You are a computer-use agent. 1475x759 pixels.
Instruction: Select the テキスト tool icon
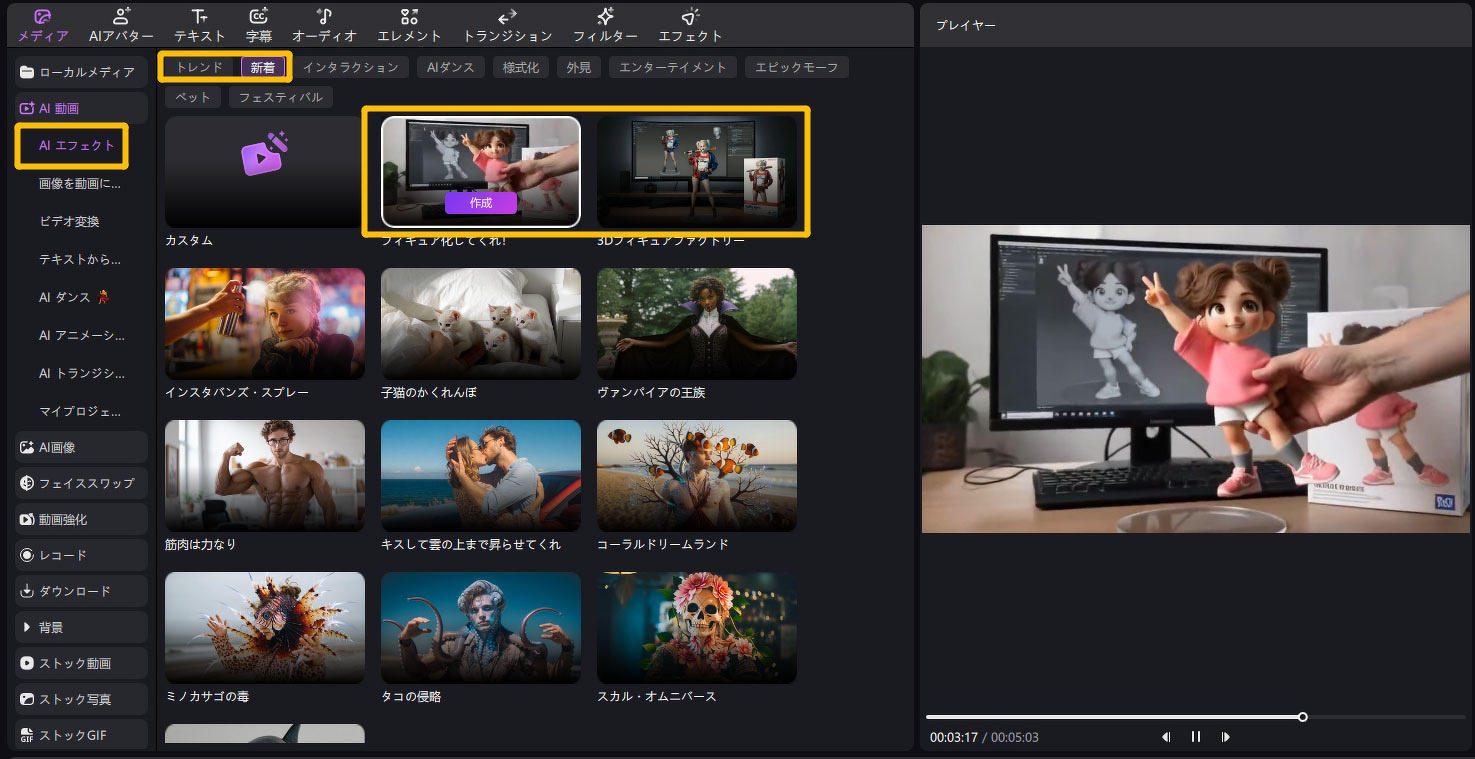[200, 25]
